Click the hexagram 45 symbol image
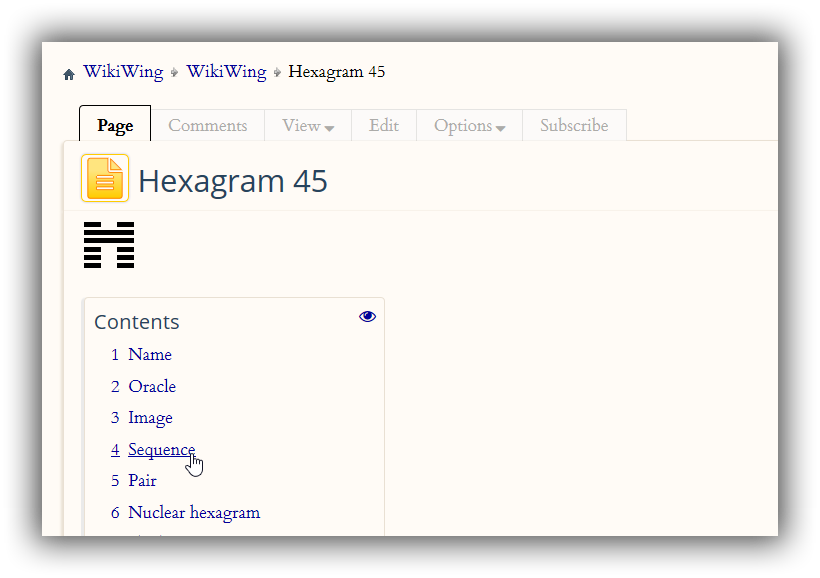The image size is (820, 578). pos(109,246)
